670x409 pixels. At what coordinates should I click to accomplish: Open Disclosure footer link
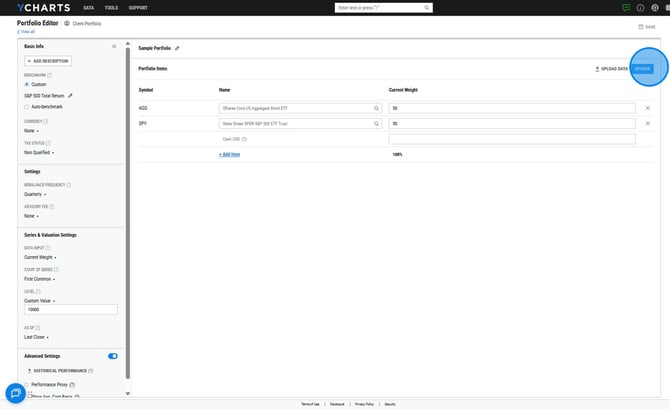click(x=337, y=404)
